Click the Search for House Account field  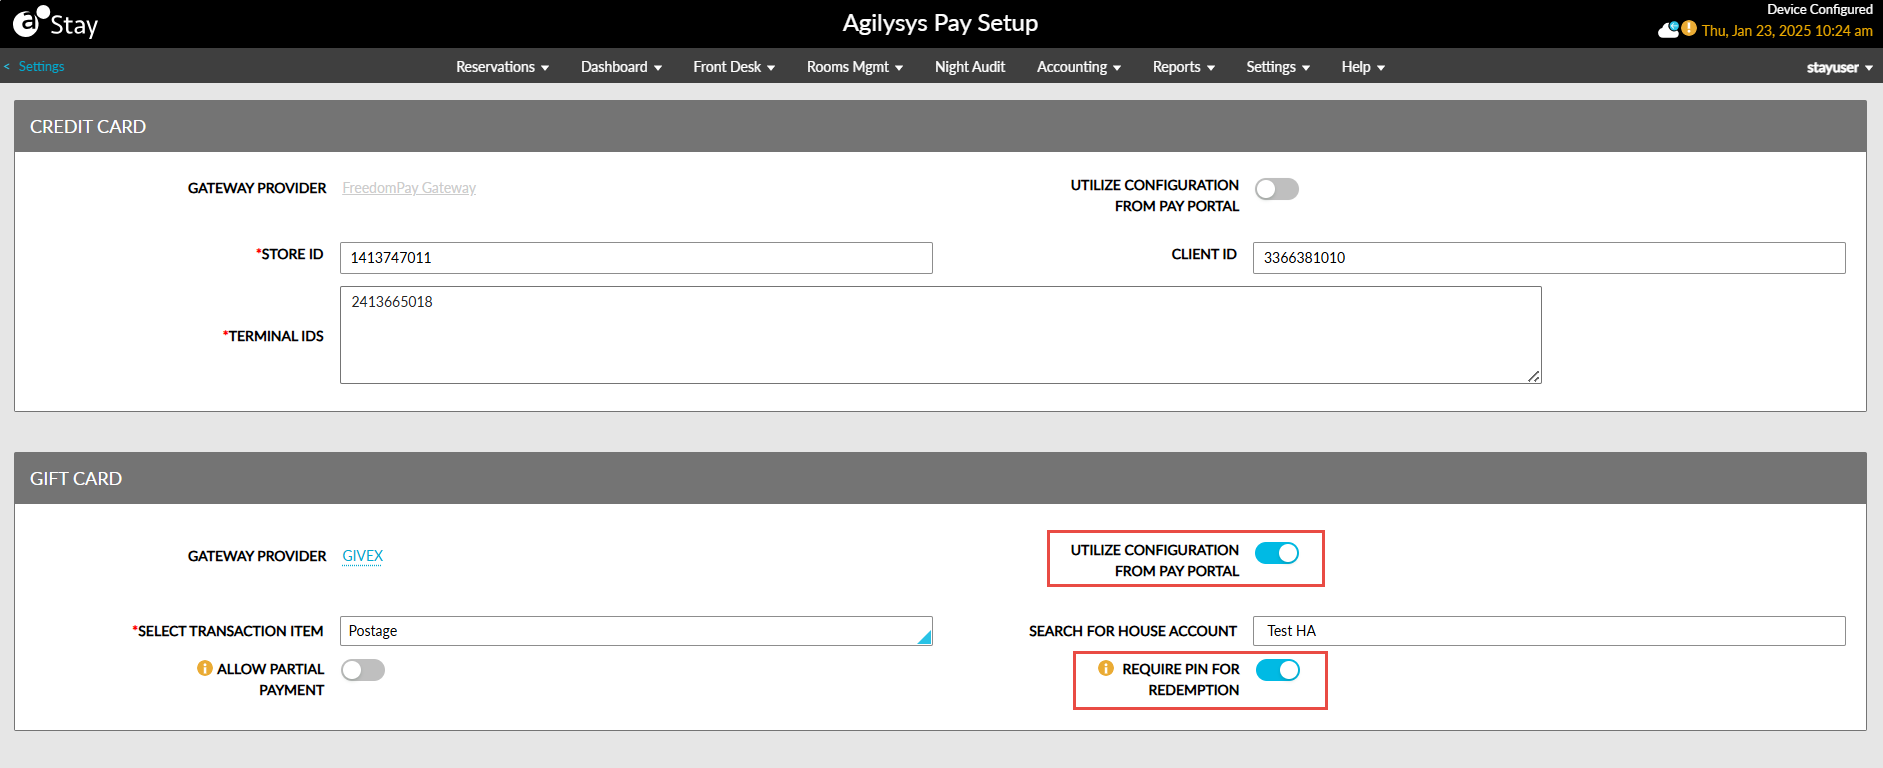click(x=1549, y=631)
